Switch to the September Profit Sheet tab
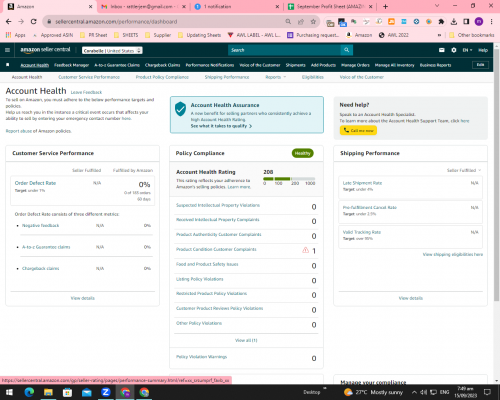500x400 pixels. tap(330, 7)
